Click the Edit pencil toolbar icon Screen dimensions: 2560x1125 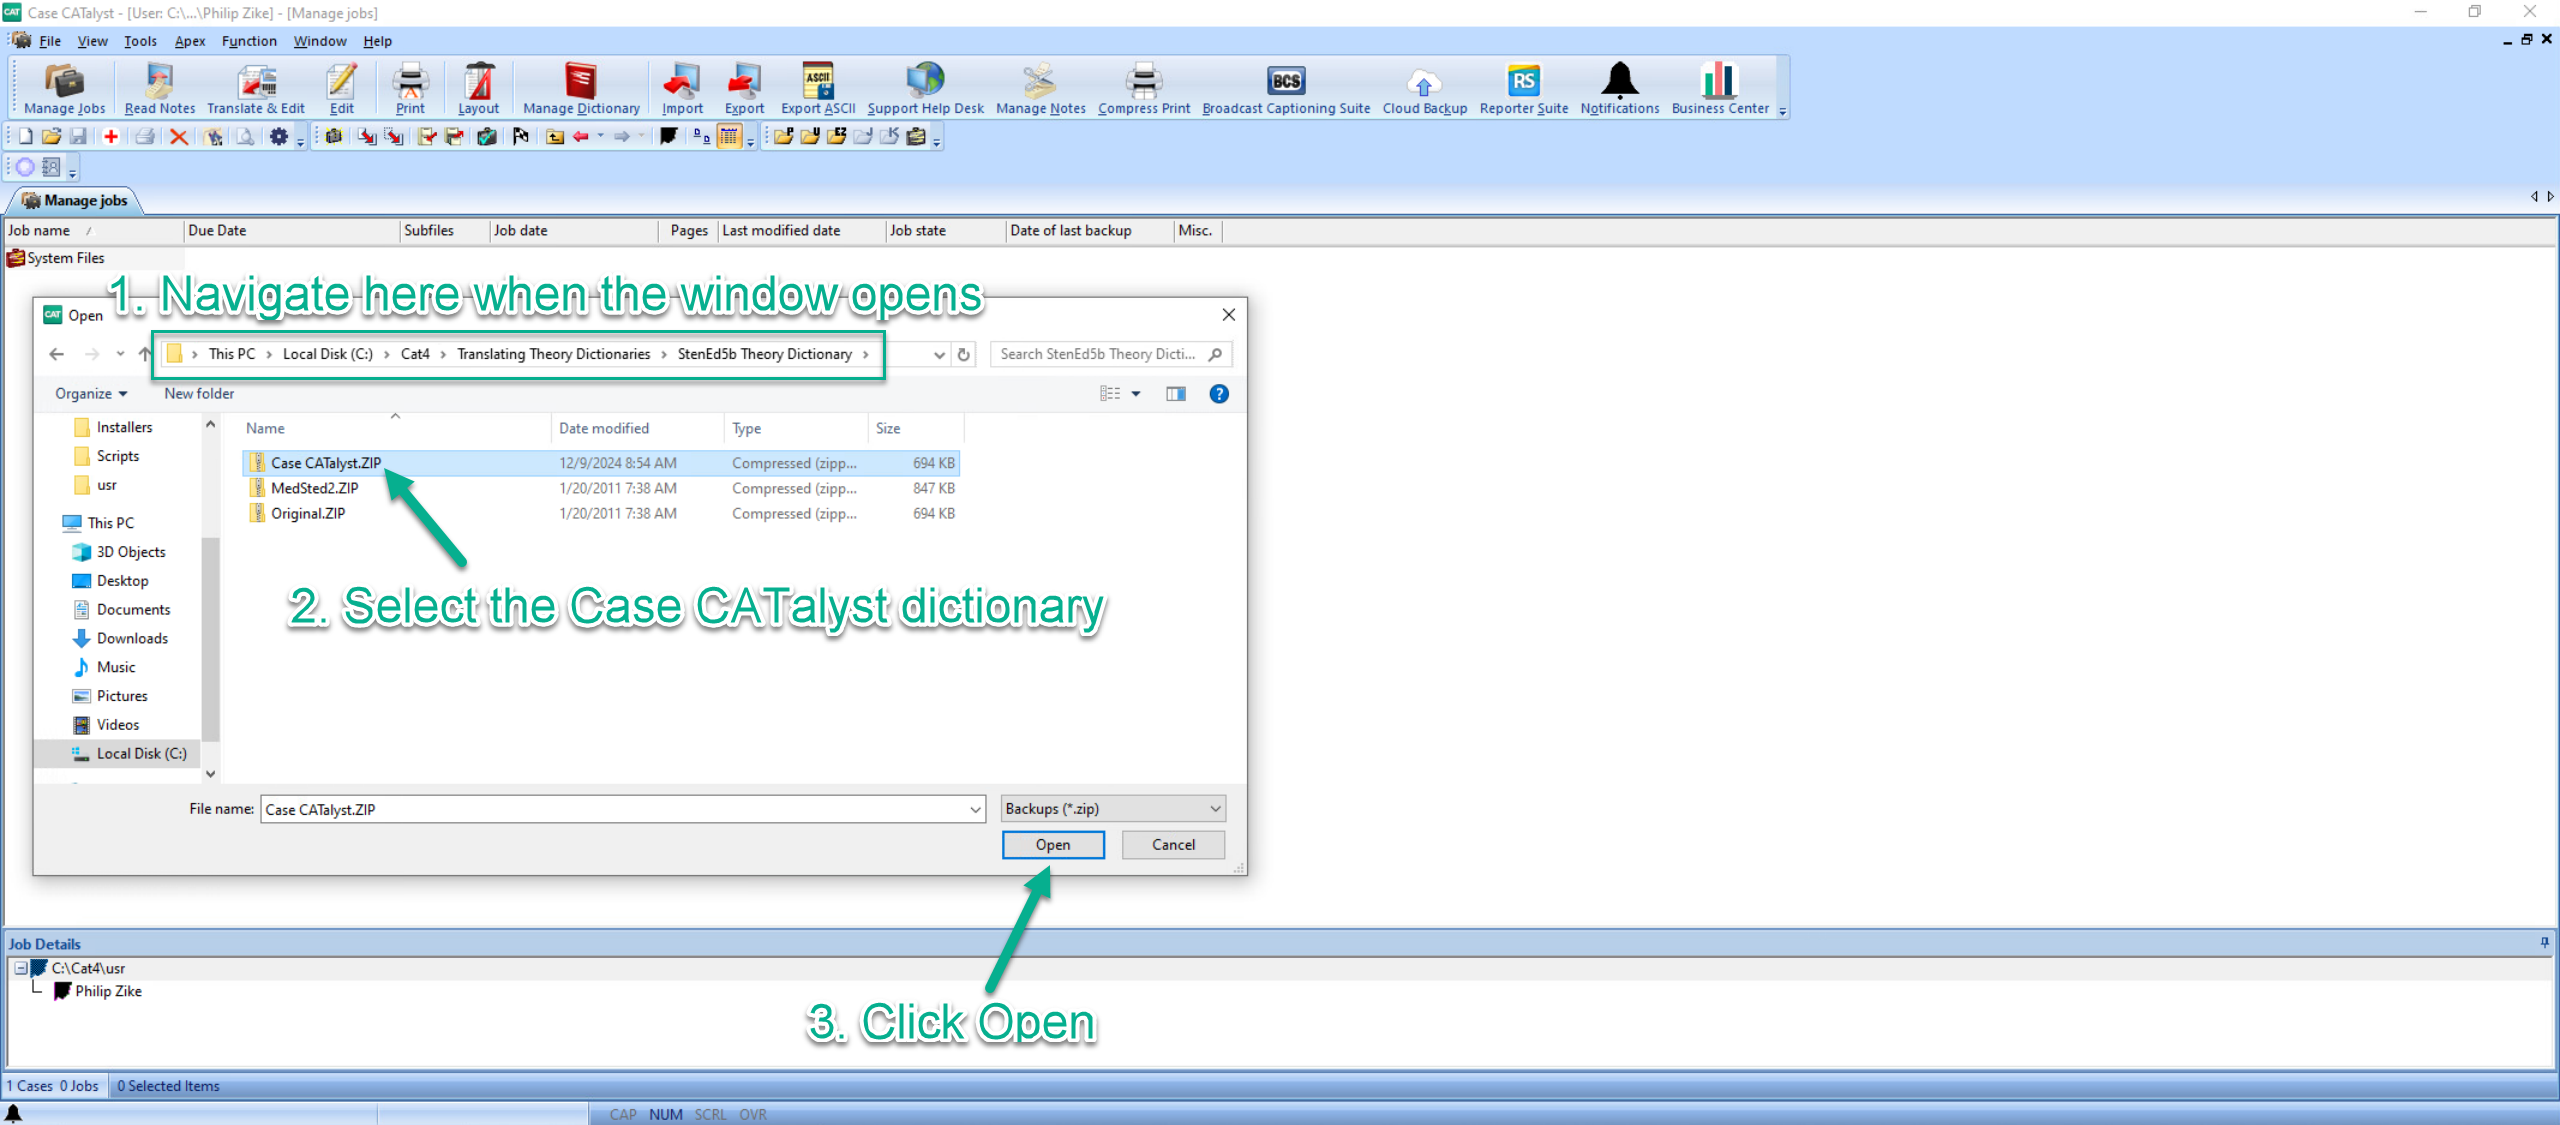tap(342, 89)
